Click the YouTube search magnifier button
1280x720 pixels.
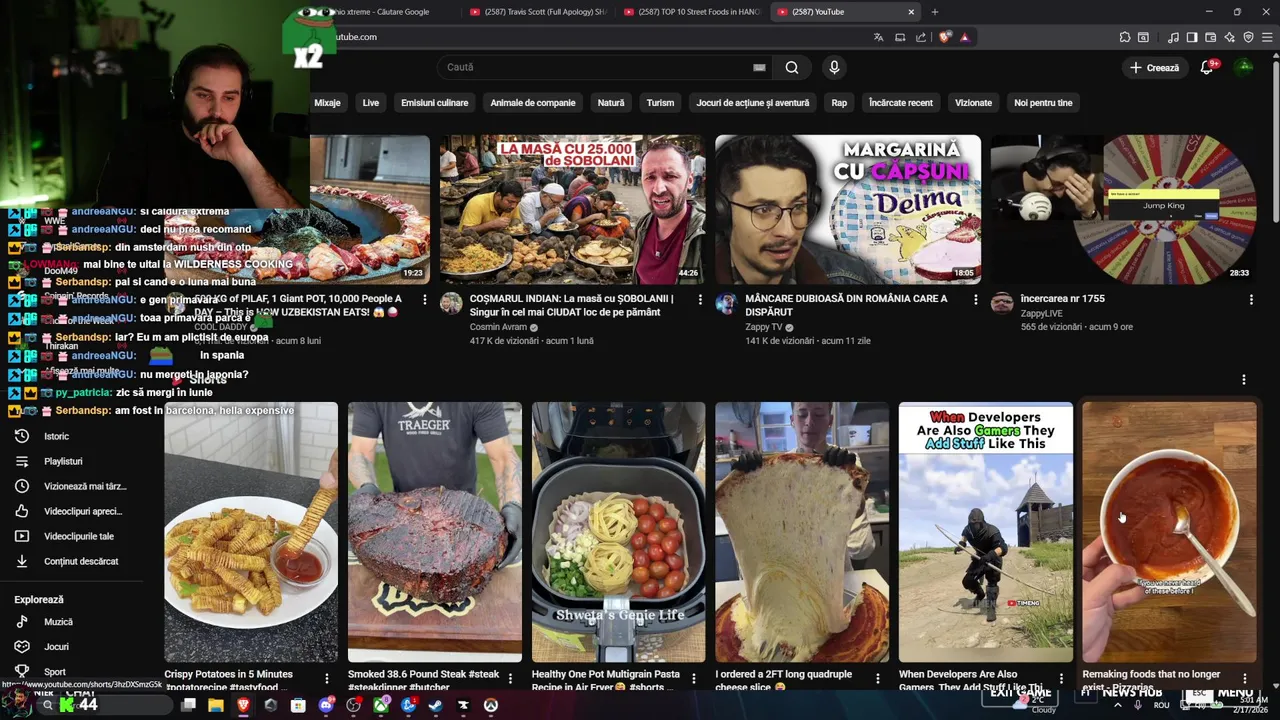point(792,67)
